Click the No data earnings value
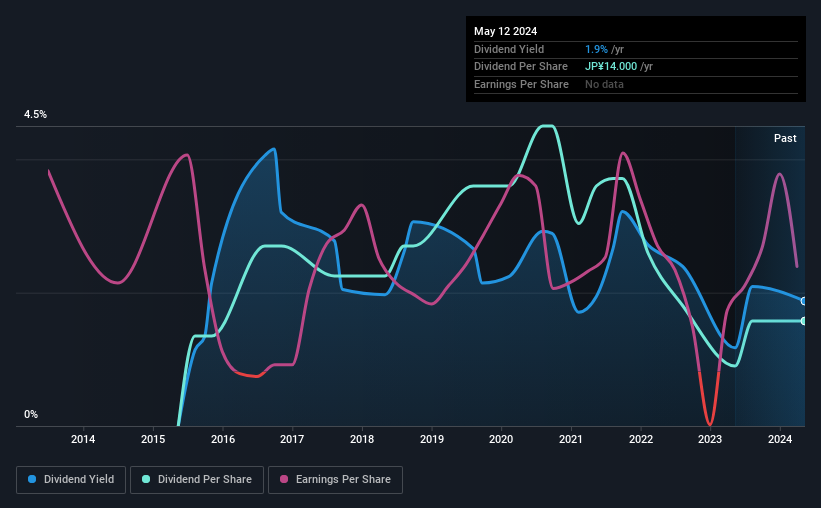The image size is (821, 508). pos(604,84)
